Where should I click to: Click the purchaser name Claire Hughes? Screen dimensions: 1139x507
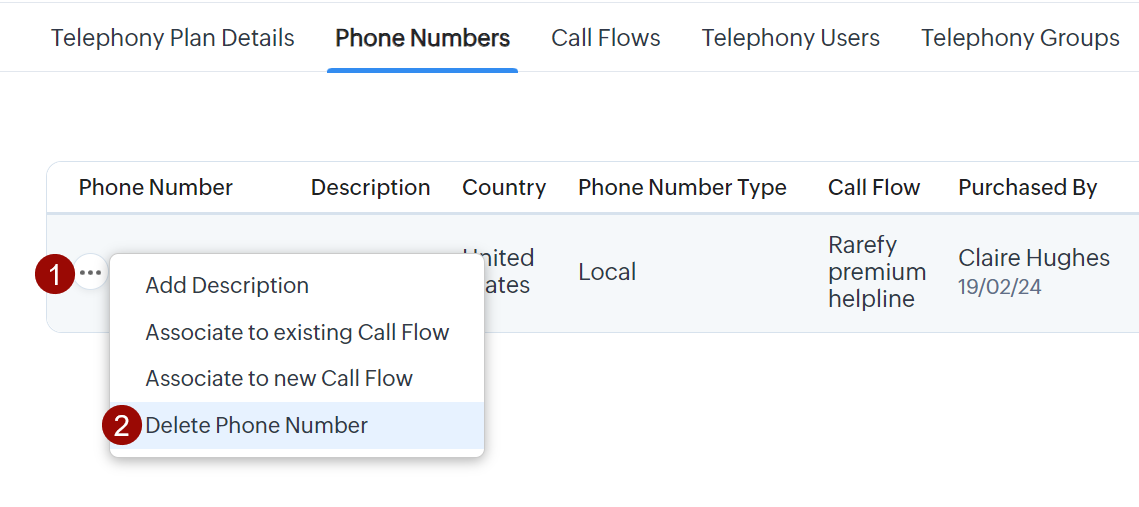pos(1034,258)
